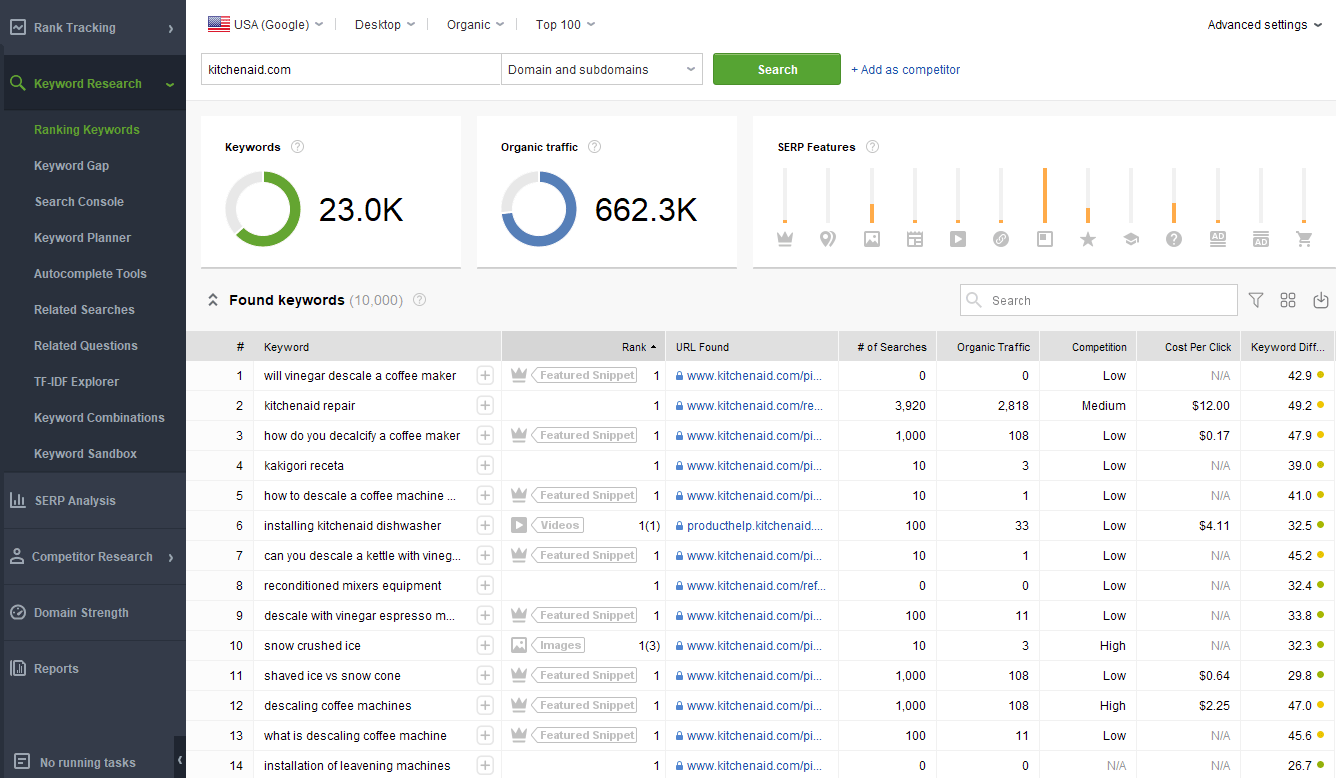
Task: Click the SERP Analysis chart icon
Action: [17, 501]
